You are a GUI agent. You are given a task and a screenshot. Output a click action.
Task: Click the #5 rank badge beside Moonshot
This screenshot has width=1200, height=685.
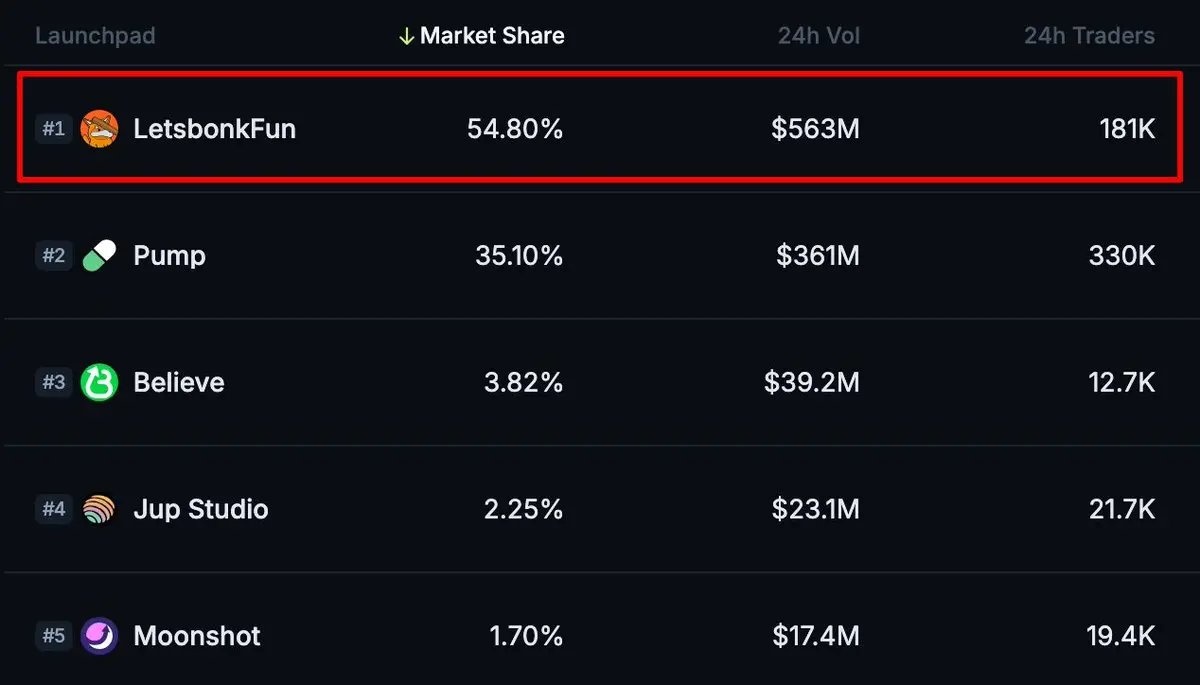54,636
